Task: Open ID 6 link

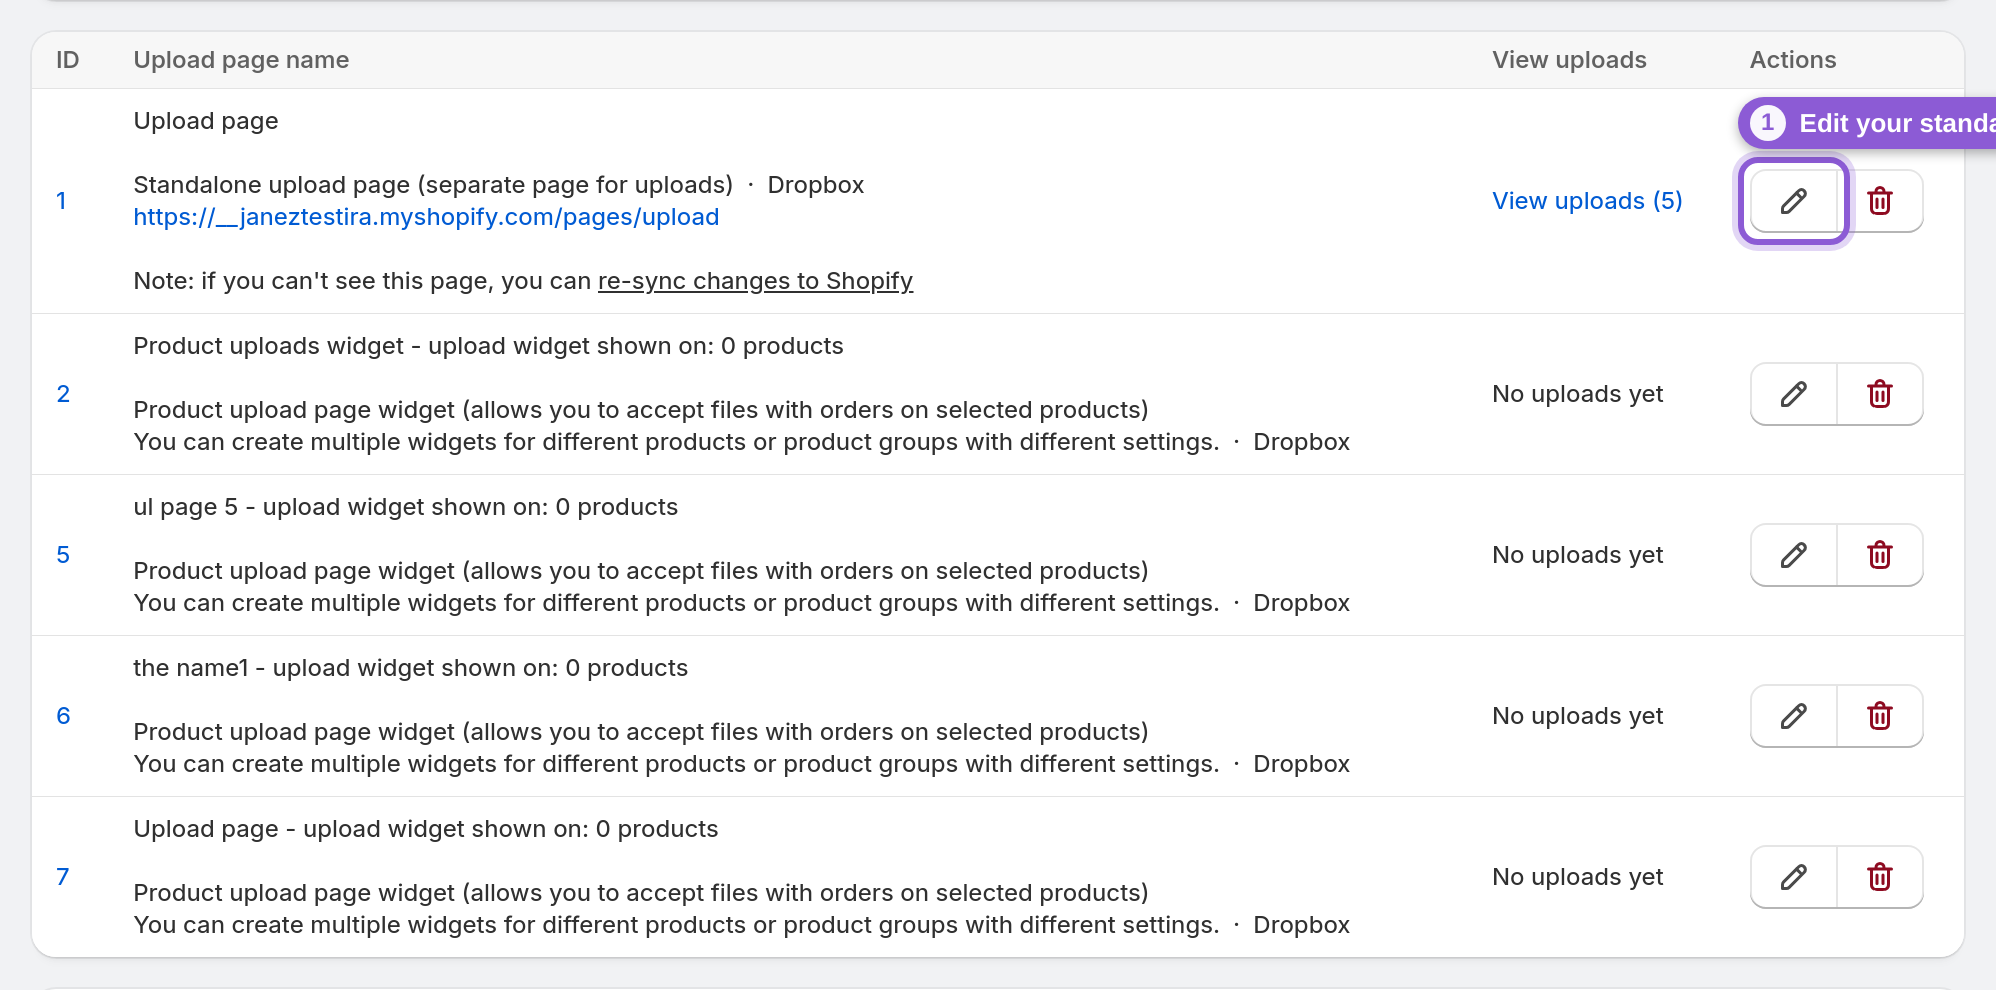Action: [63, 716]
